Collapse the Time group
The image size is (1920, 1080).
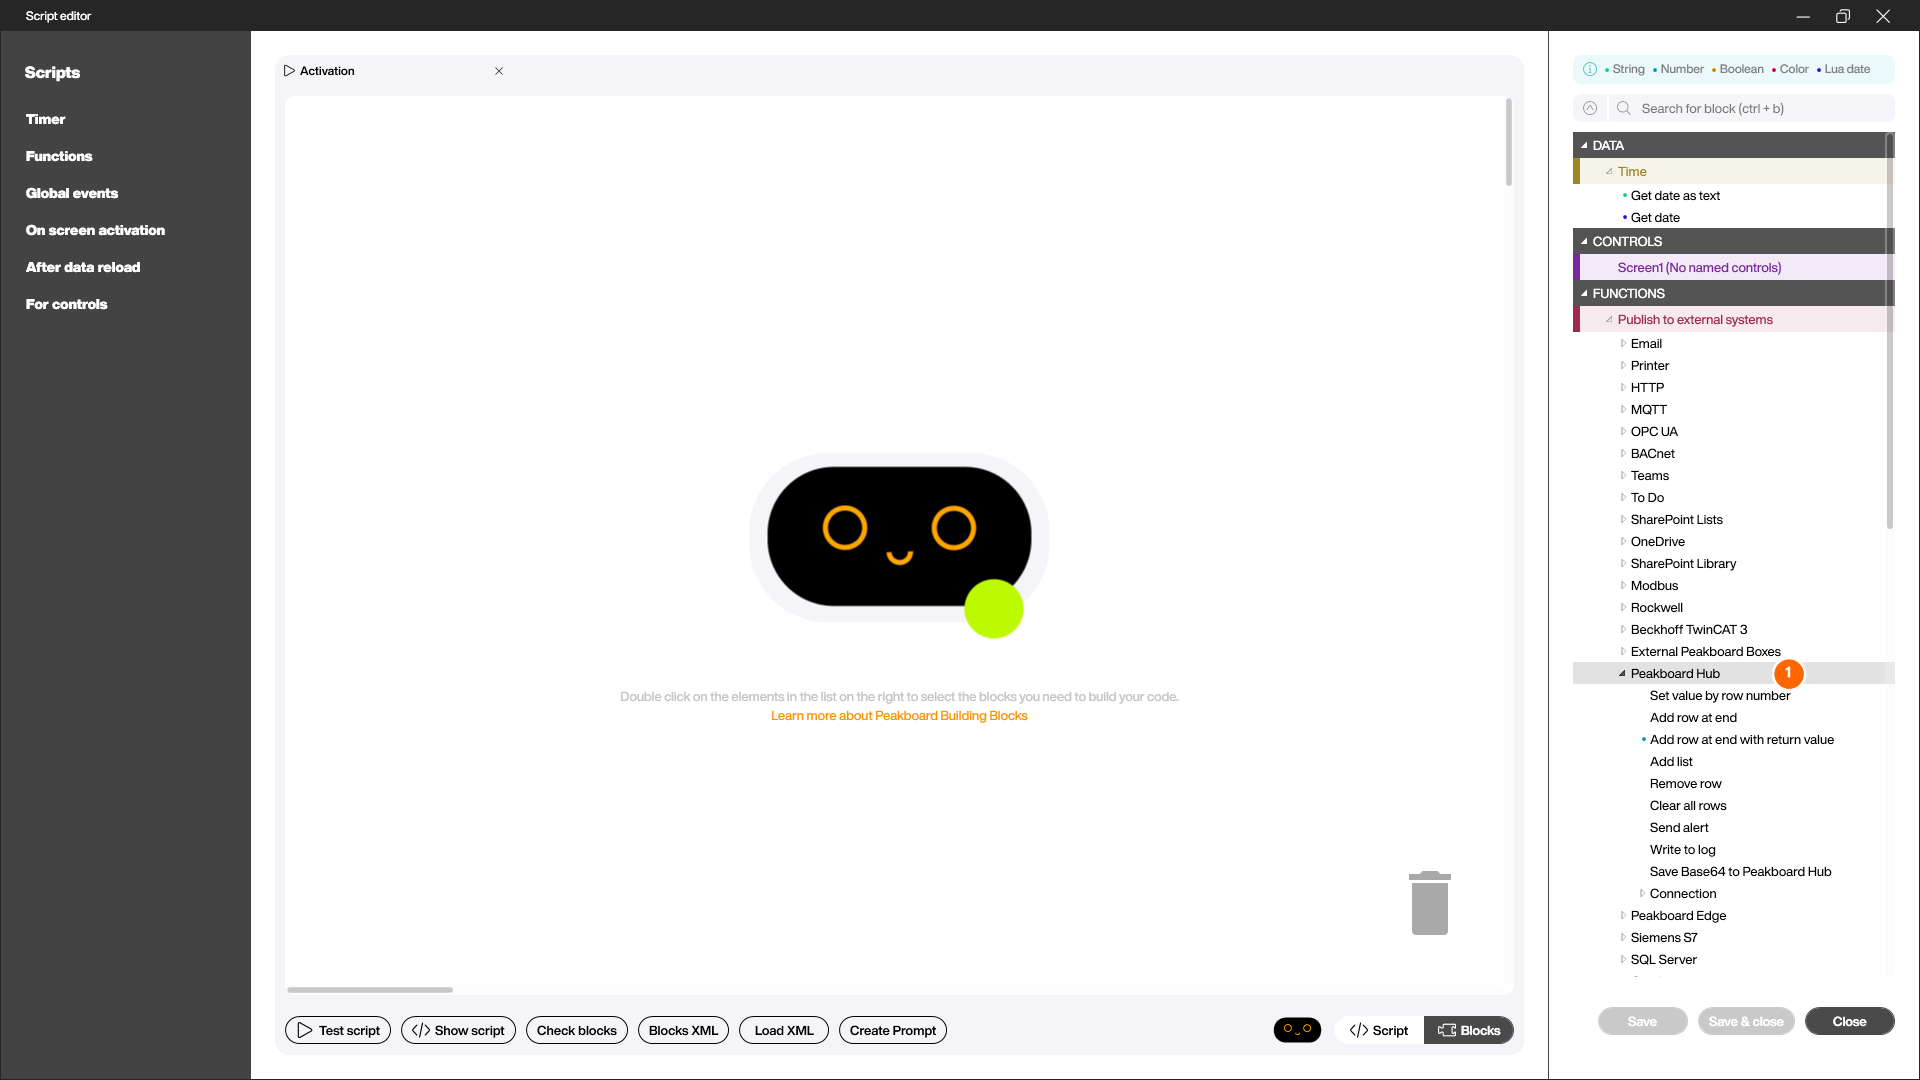1609,171
